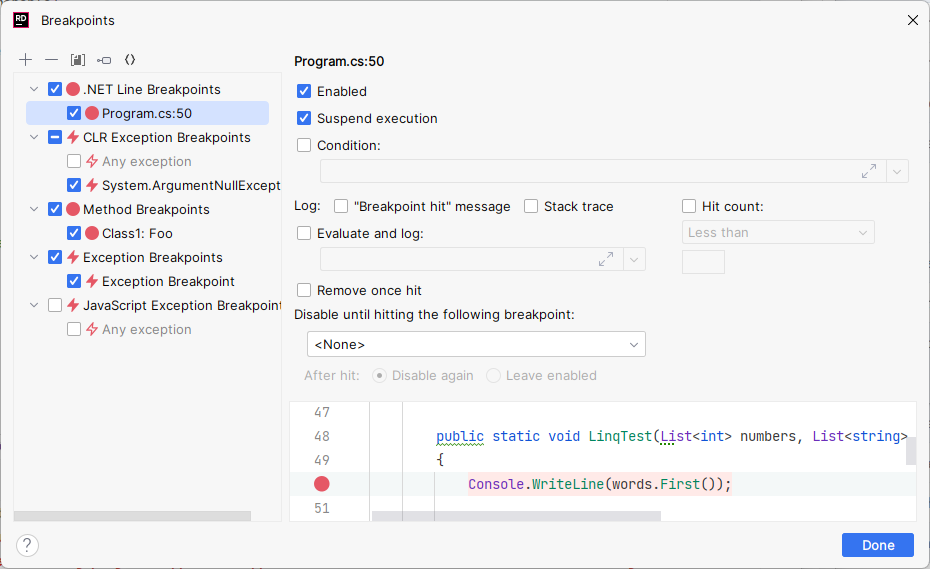Close the Breakpoints dialog
The width and height of the screenshot is (930, 569).
(913, 20)
